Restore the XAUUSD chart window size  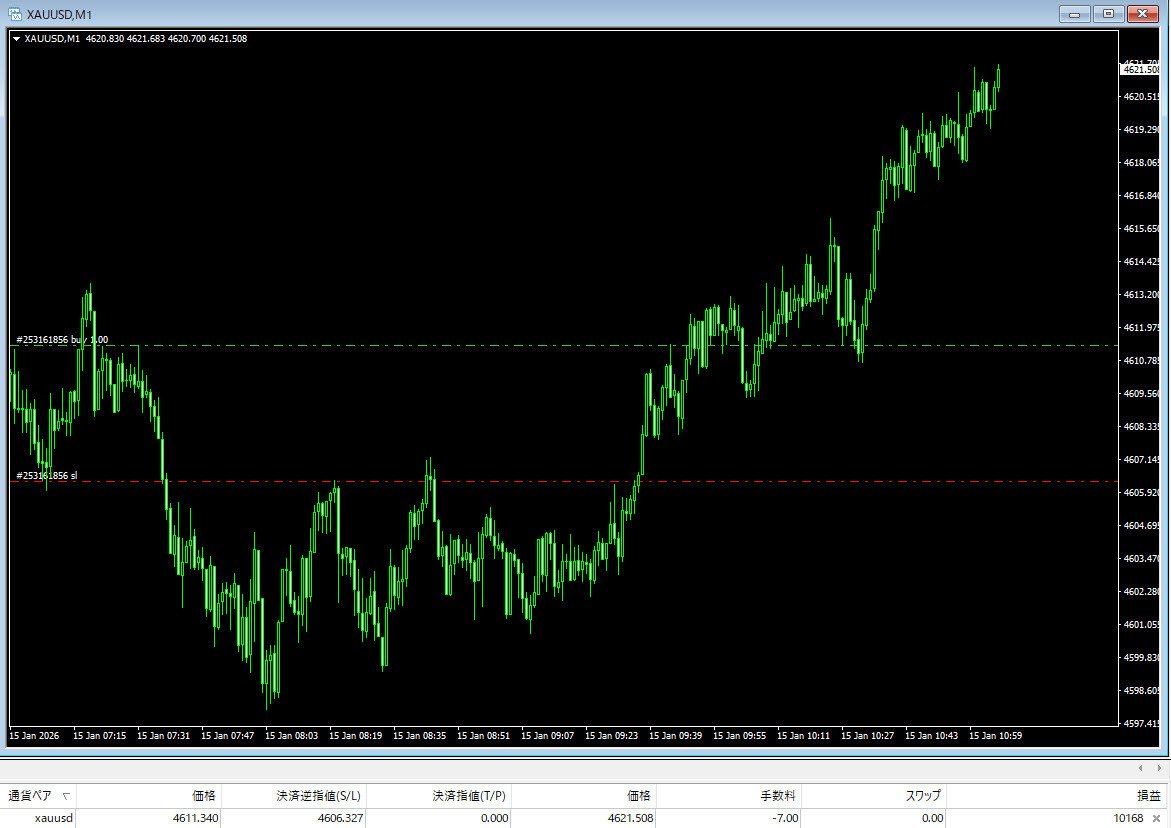[1106, 13]
